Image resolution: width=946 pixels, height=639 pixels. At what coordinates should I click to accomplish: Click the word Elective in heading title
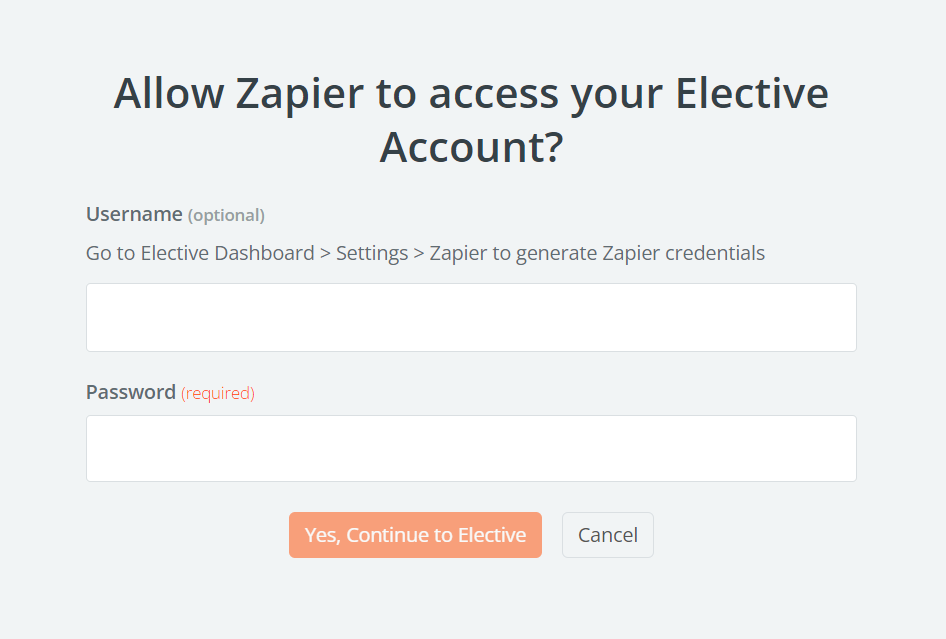point(752,94)
